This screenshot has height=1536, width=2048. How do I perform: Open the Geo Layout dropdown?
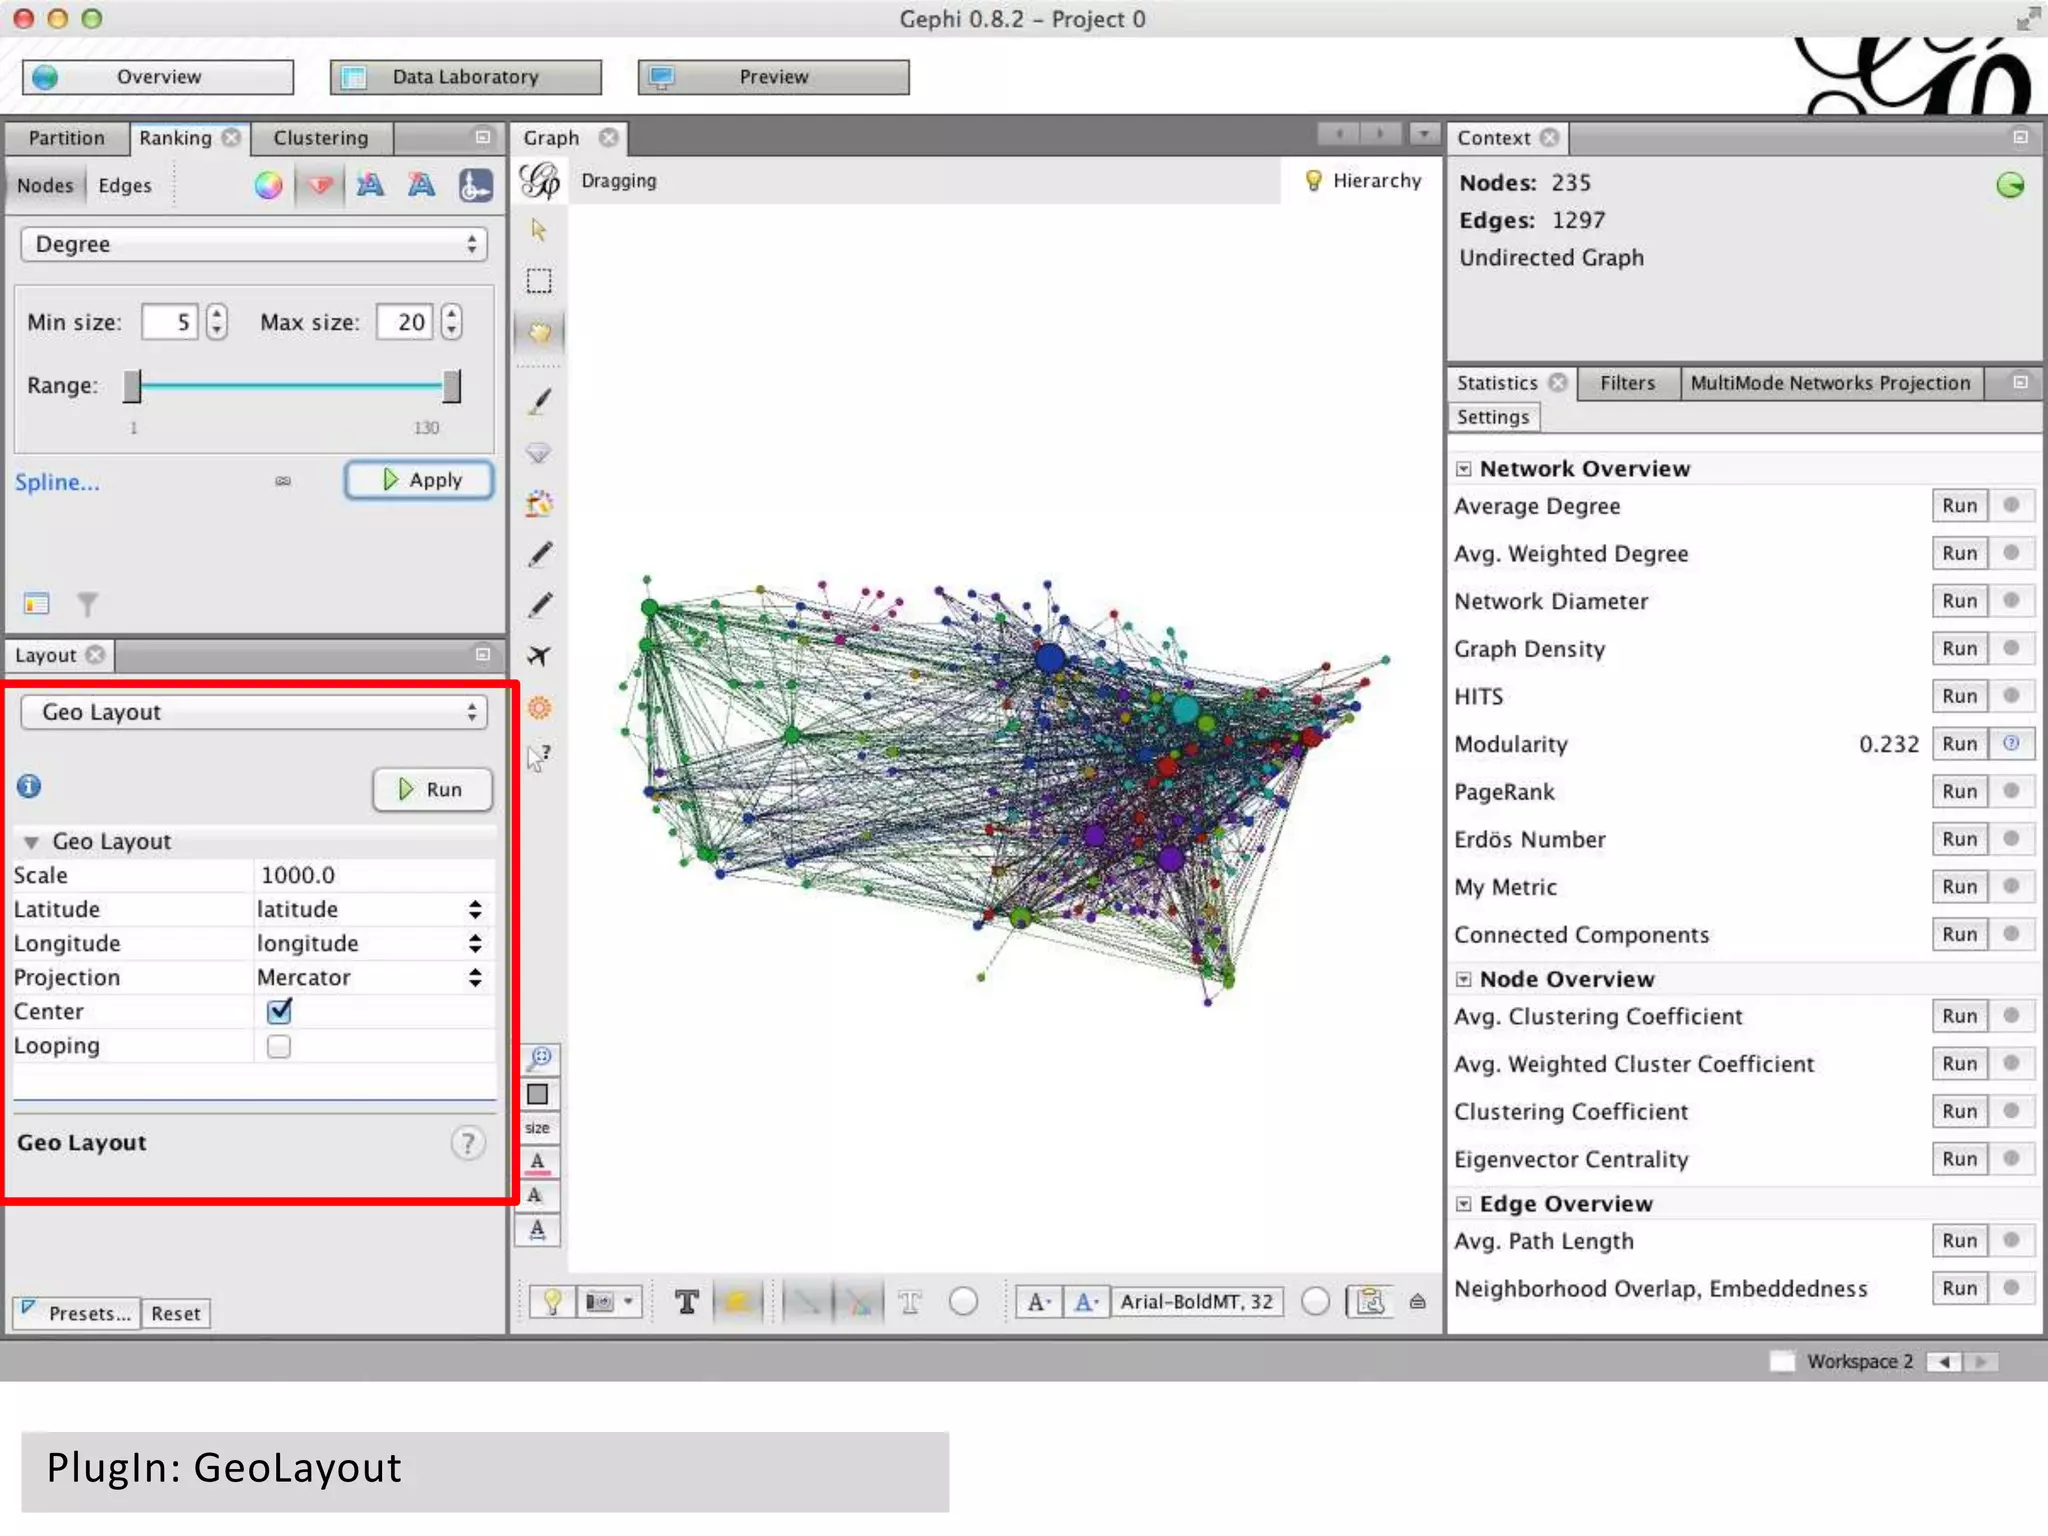tap(254, 712)
